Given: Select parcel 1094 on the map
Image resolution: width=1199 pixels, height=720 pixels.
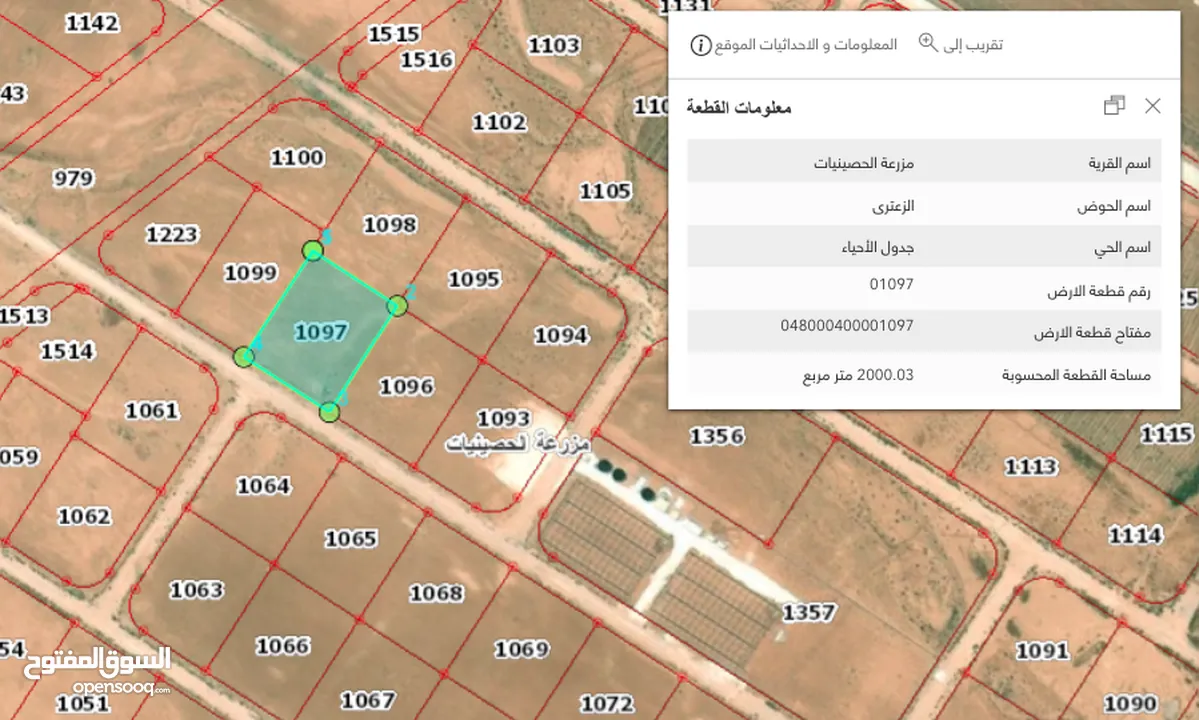Looking at the screenshot, I should pos(561,336).
